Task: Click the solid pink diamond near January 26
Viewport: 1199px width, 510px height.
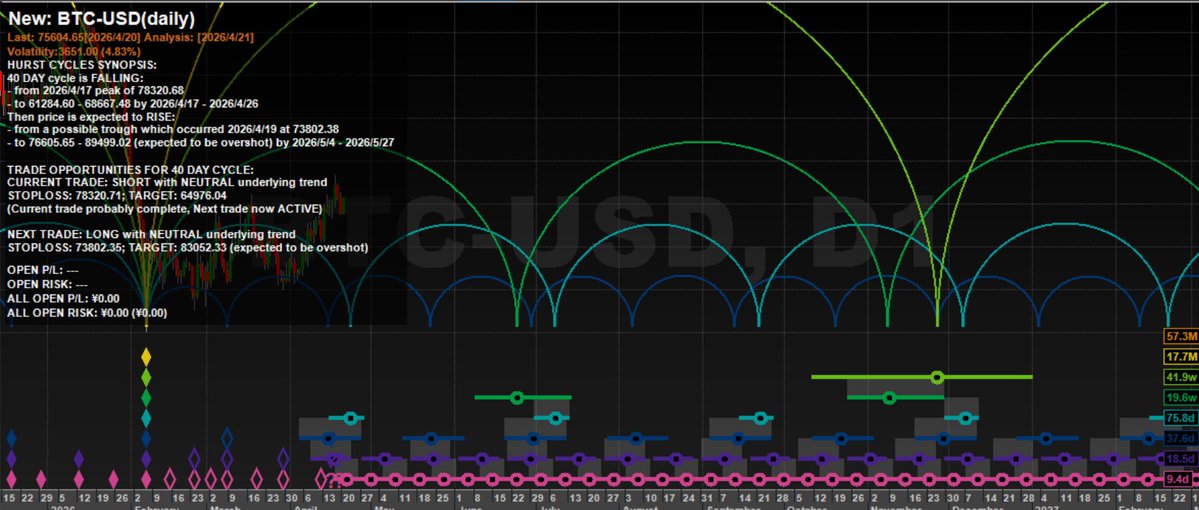Action: coord(113,479)
